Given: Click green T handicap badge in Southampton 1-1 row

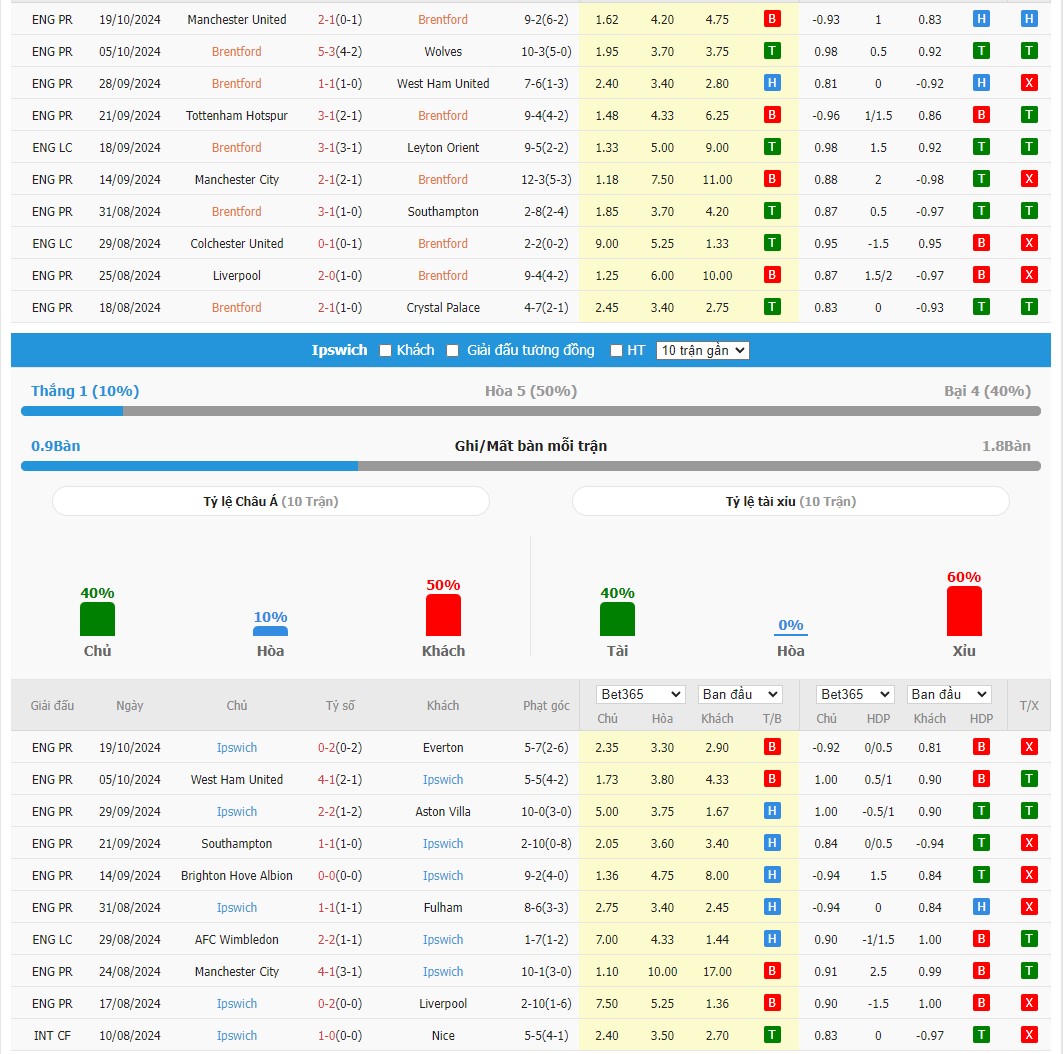Looking at the screenshot, I should [x=981, y=843].
